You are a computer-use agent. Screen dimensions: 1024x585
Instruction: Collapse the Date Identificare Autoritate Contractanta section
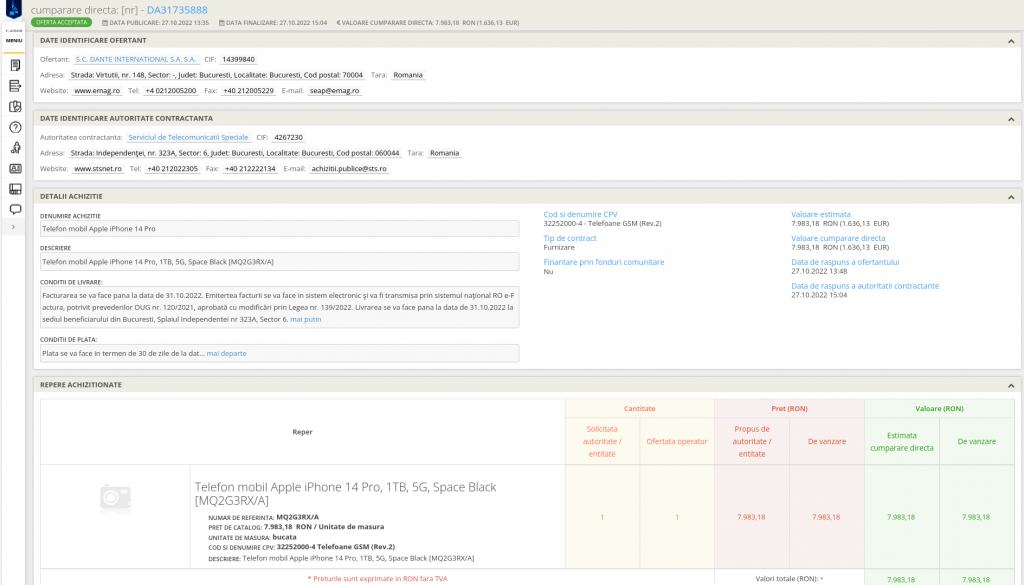(x=1011, y=119)
